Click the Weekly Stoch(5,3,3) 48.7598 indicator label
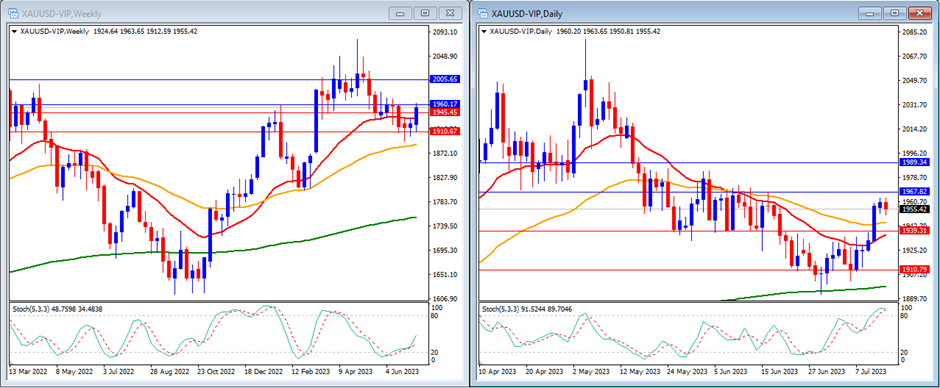 coord(59,309)
